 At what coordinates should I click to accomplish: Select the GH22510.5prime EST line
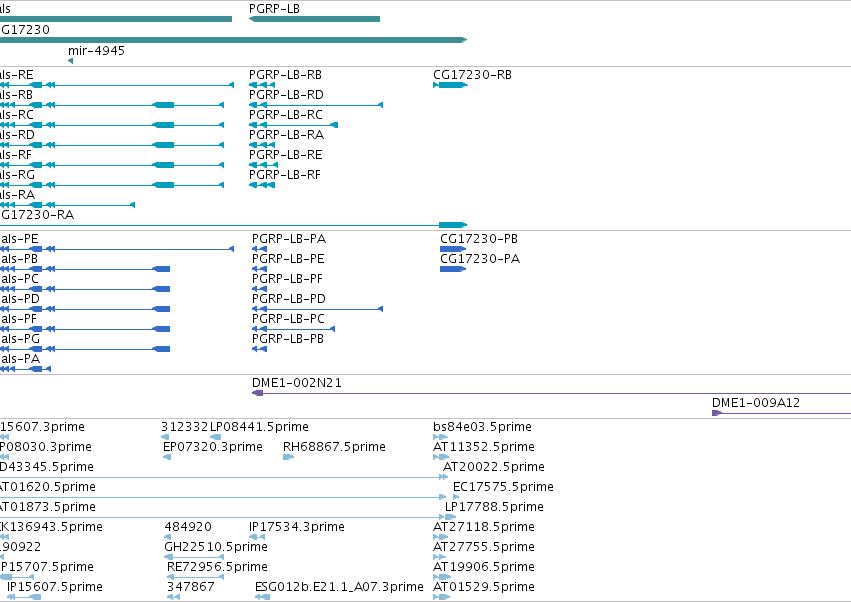click(x=194, y=557)
